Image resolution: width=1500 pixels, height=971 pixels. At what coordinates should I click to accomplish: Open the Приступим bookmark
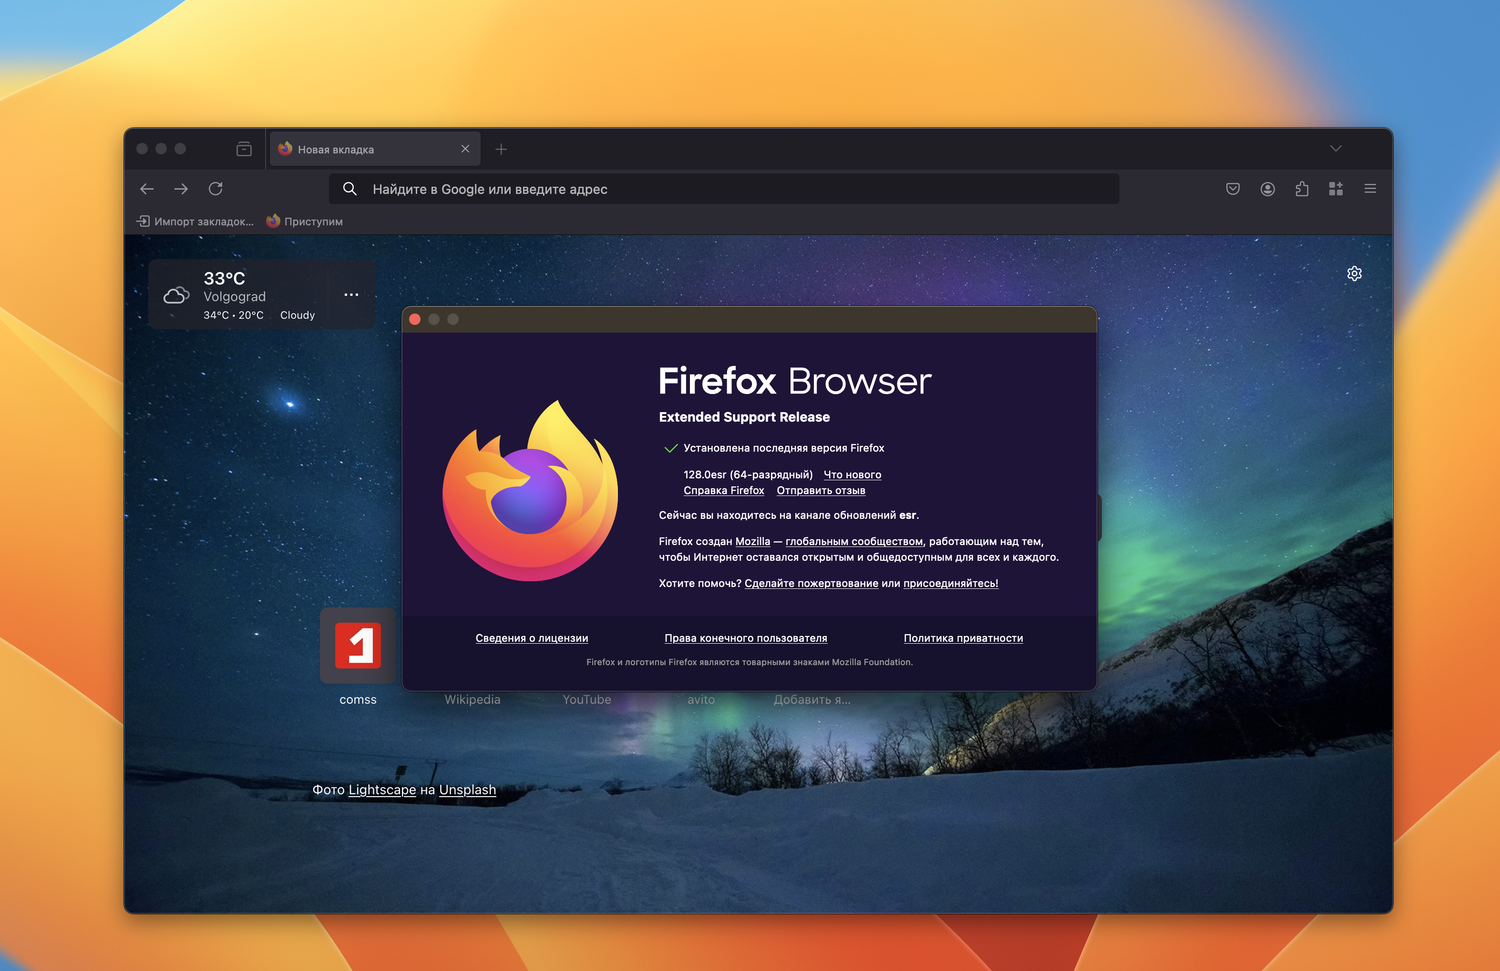[x=305, y=222]
